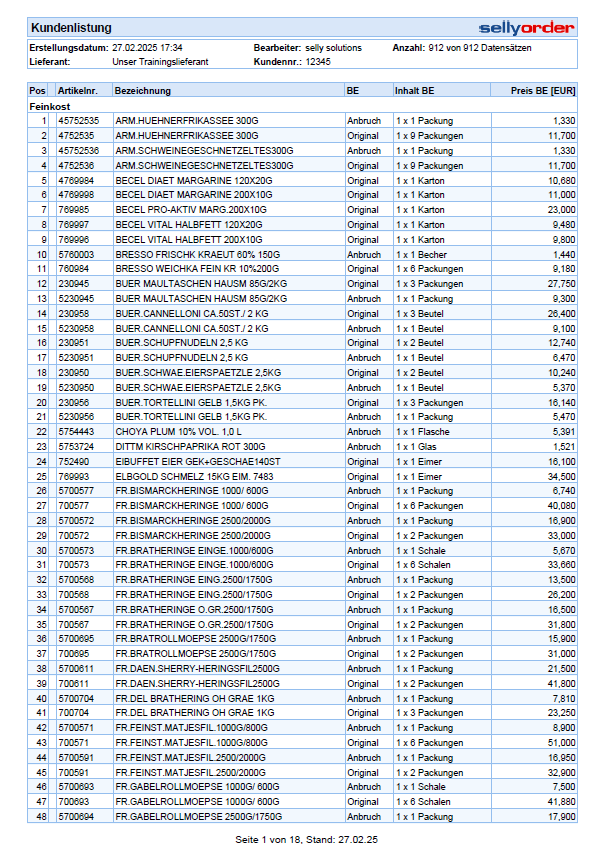Click Kundennr. value 12345
Image resolution: width=604 pixels, height=857 pixels.
318,62
